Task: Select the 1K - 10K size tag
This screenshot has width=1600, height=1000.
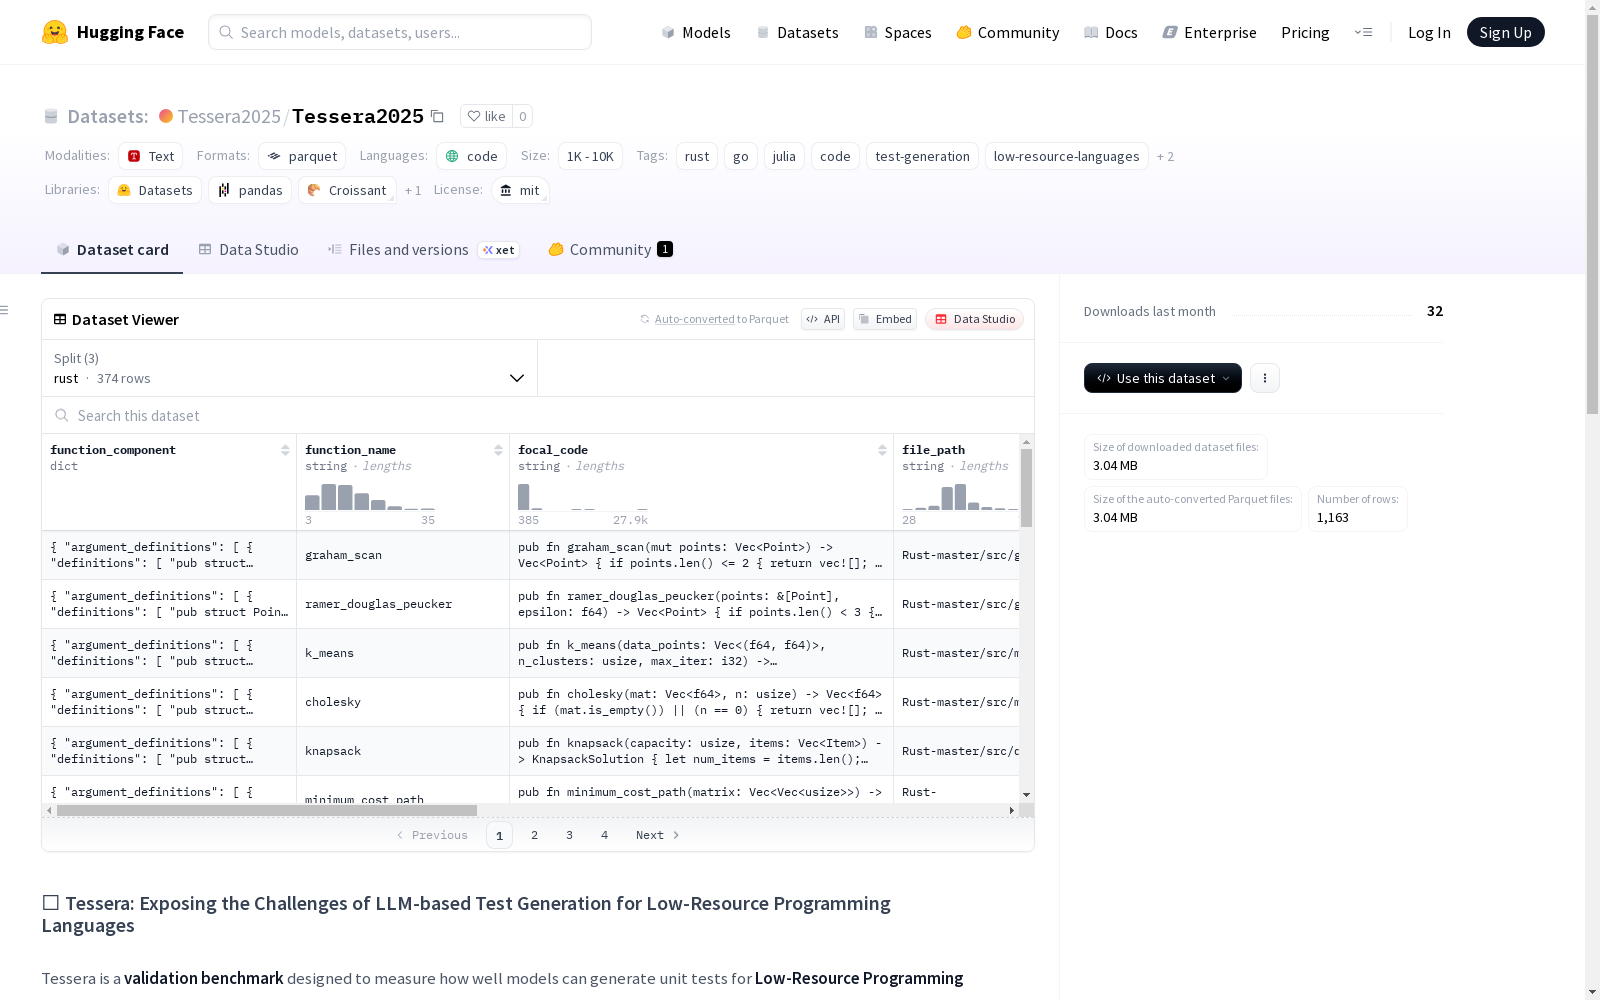Action: pyautogui.click(x=590, y=156)
